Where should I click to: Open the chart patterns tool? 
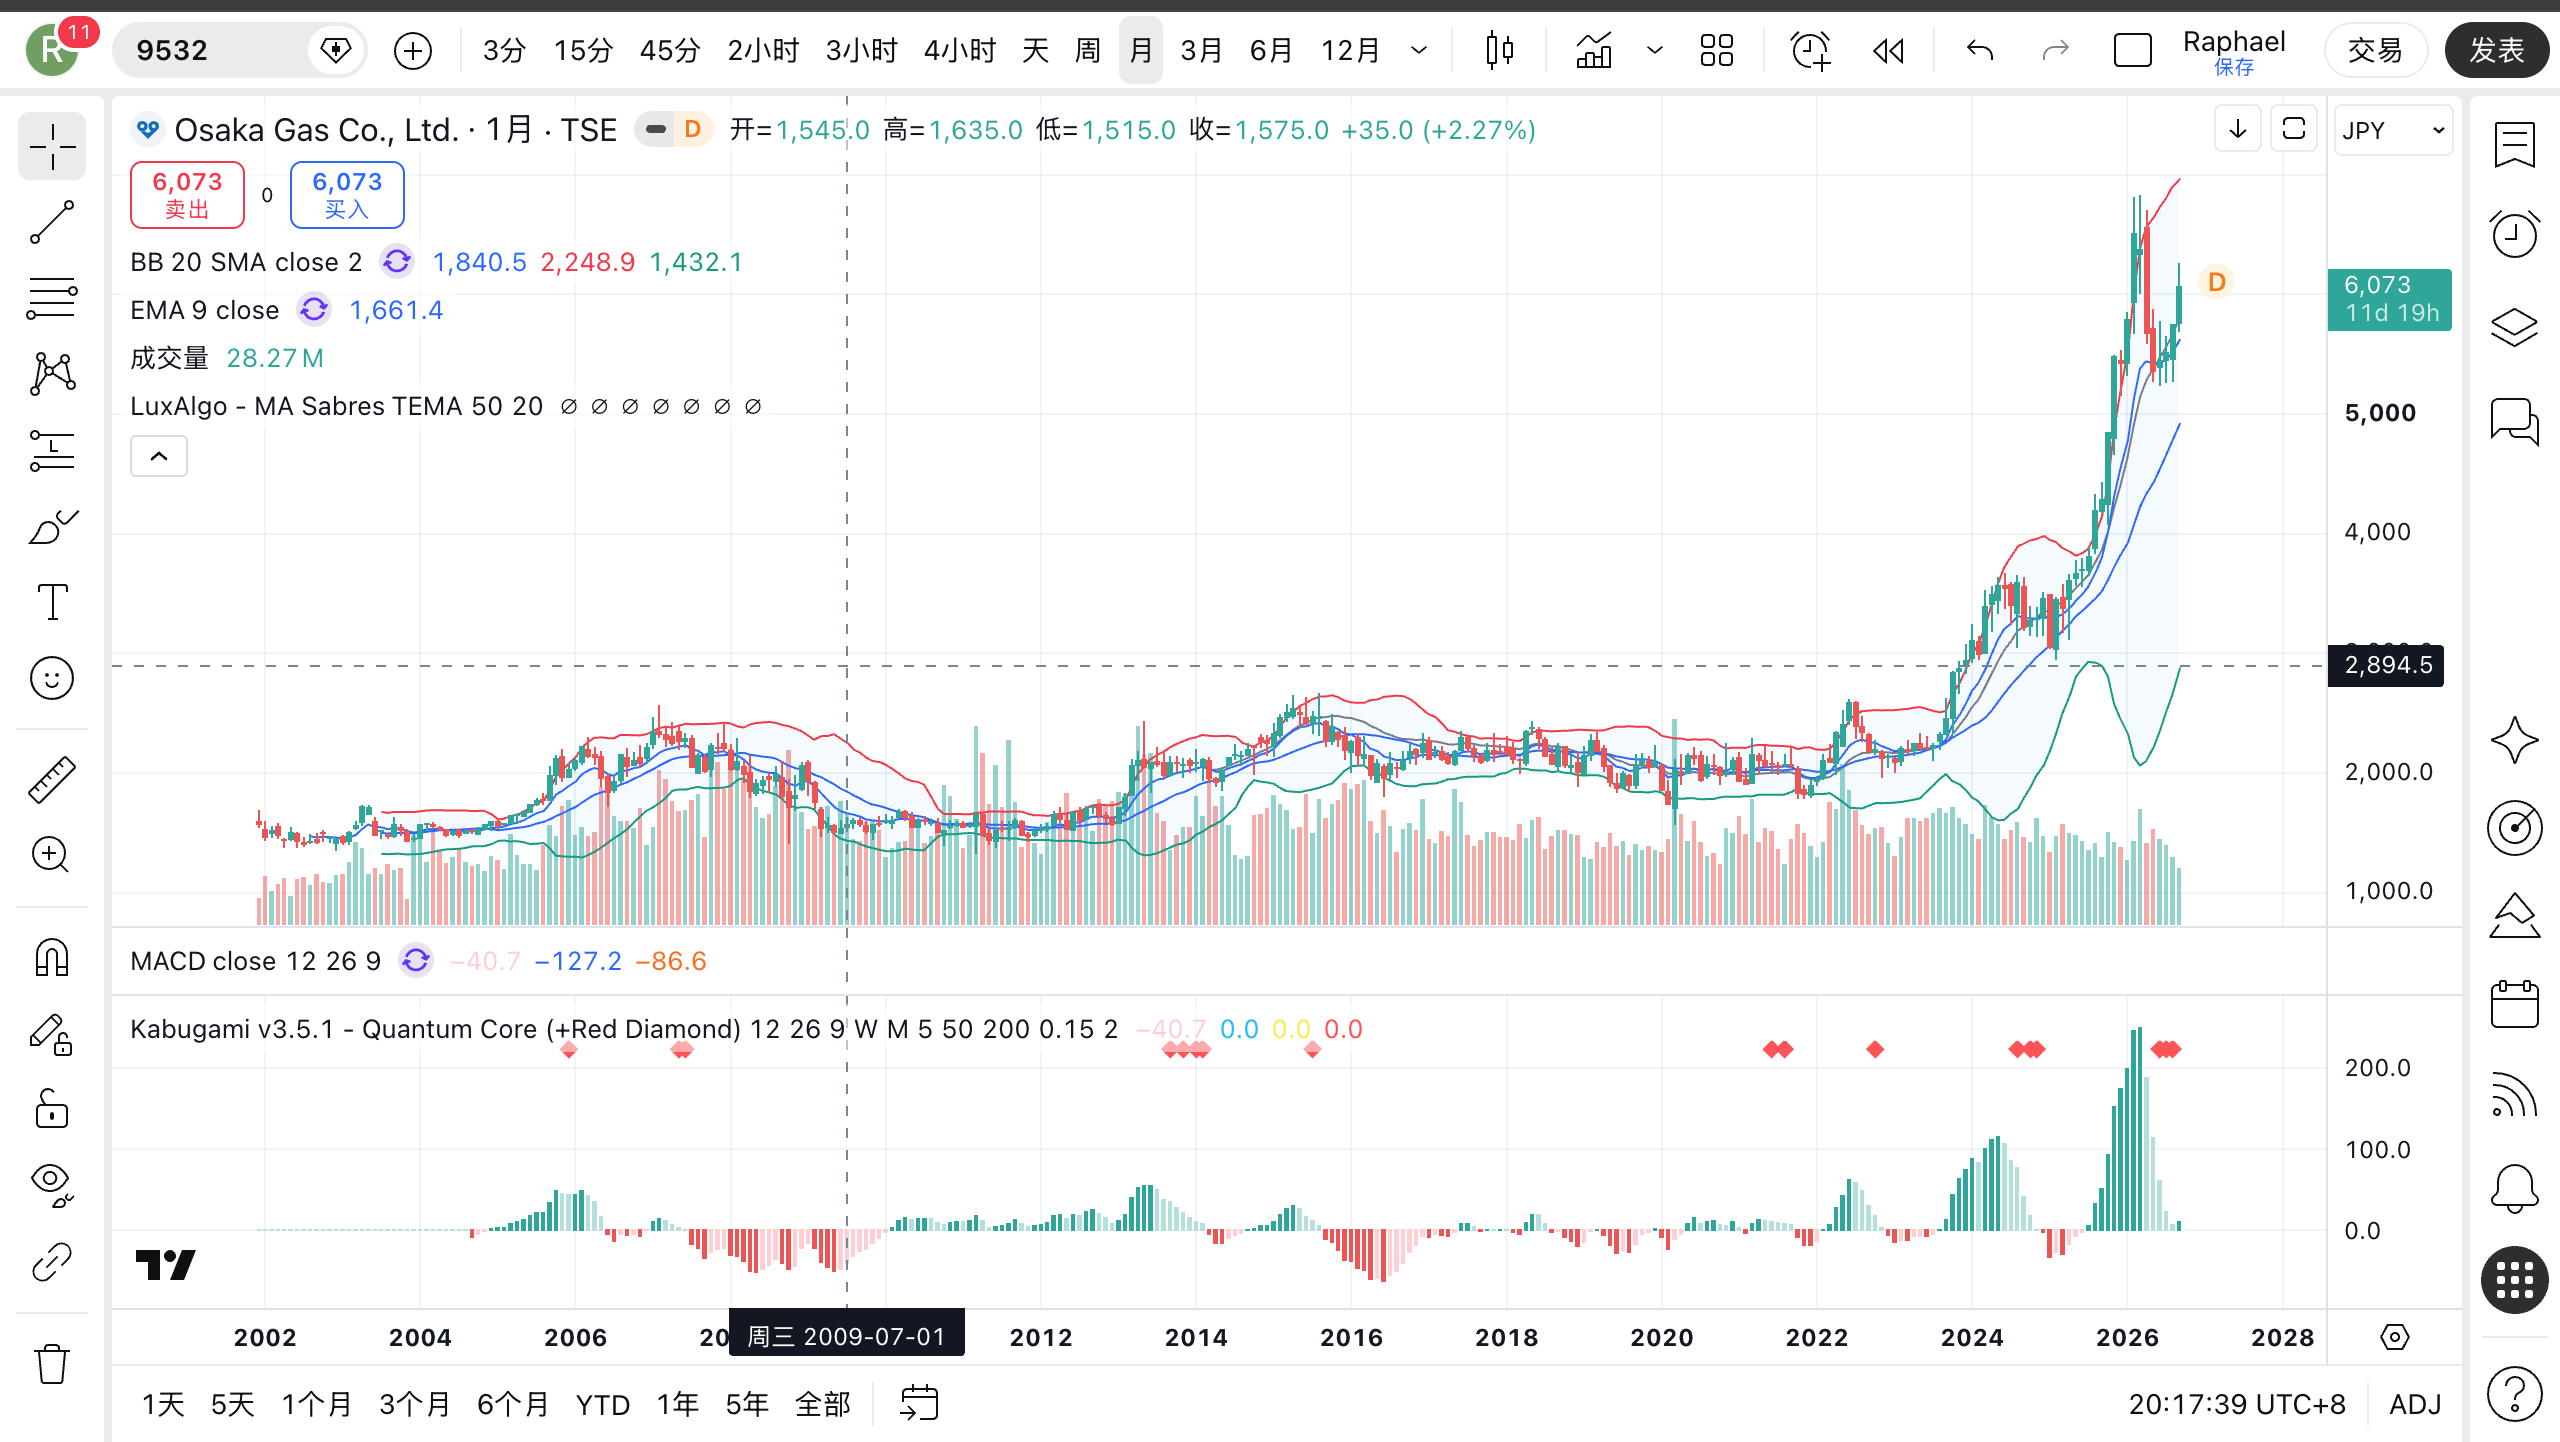(x=52, y=374)
